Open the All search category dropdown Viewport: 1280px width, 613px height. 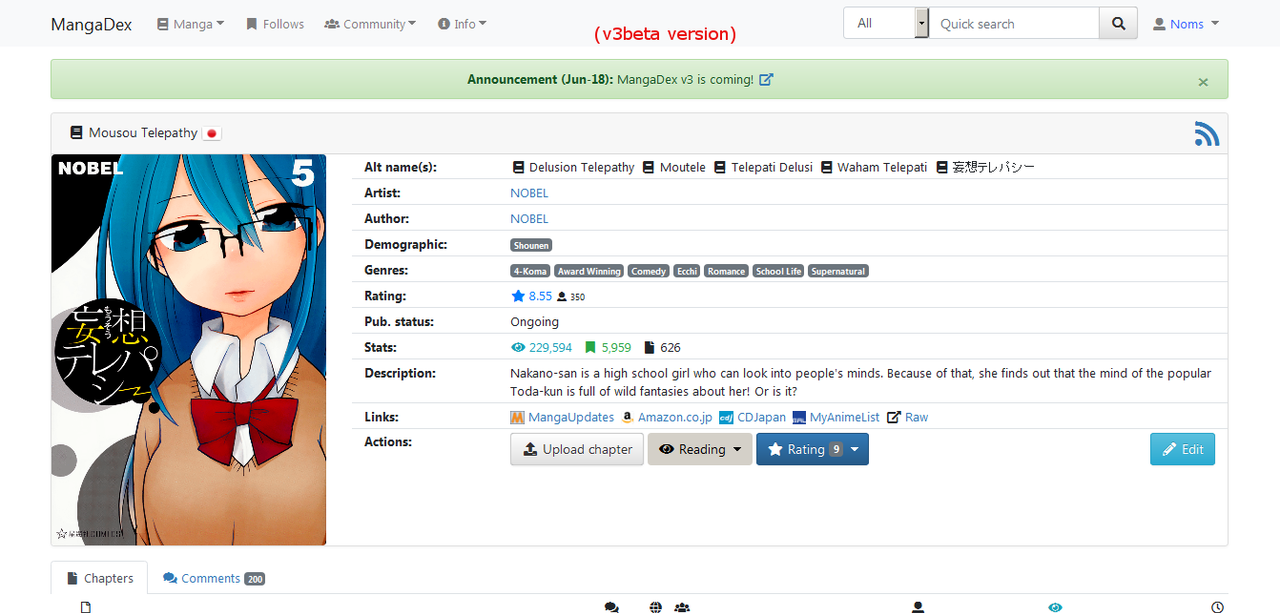pyautogui.click(x=886, y=23)
